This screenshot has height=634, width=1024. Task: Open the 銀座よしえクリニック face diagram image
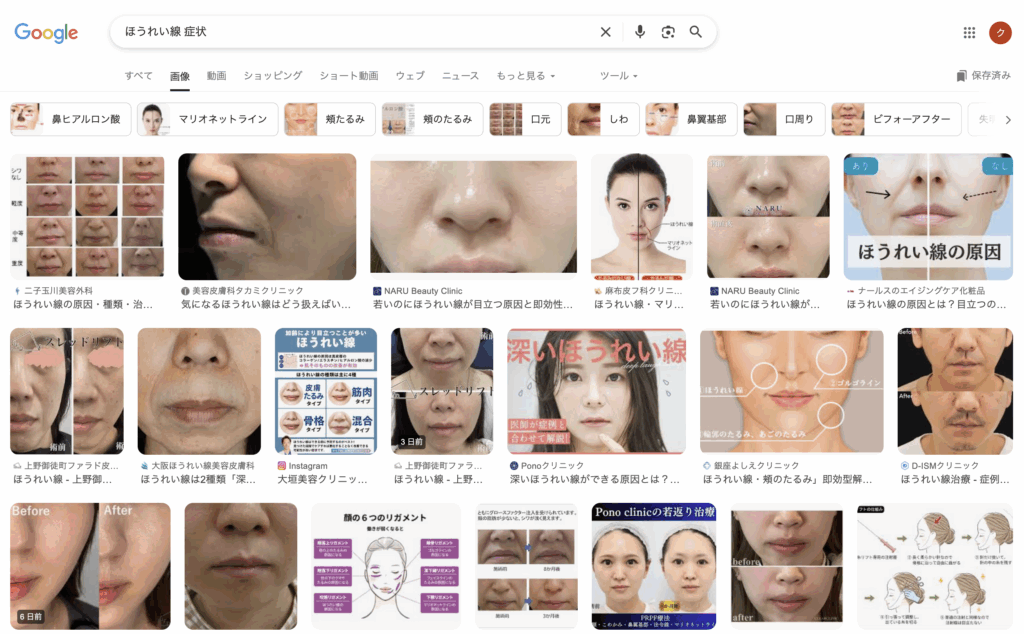coord(792,391)
